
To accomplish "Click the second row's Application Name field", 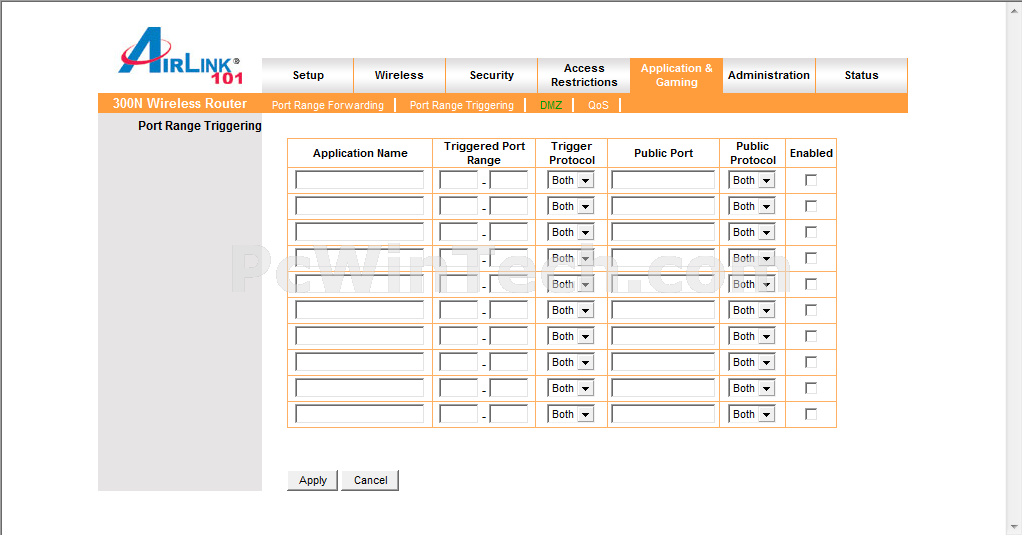I will coord(360,206).
